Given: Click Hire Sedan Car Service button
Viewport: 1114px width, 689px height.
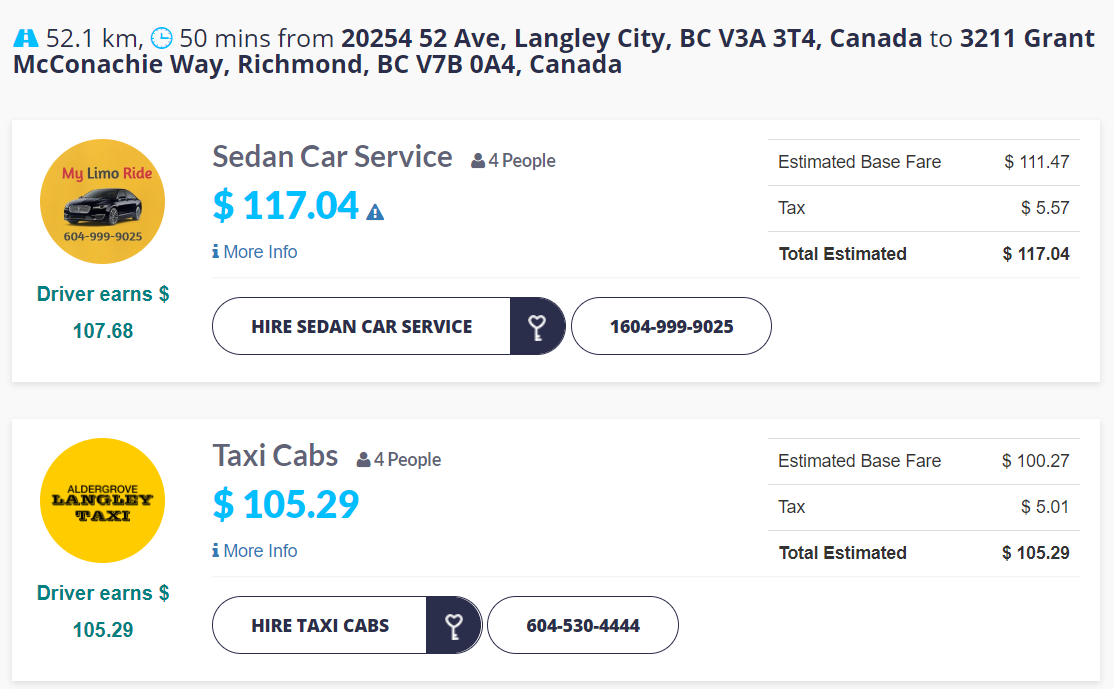Looking at the screenshot, I should click(362, 327).
